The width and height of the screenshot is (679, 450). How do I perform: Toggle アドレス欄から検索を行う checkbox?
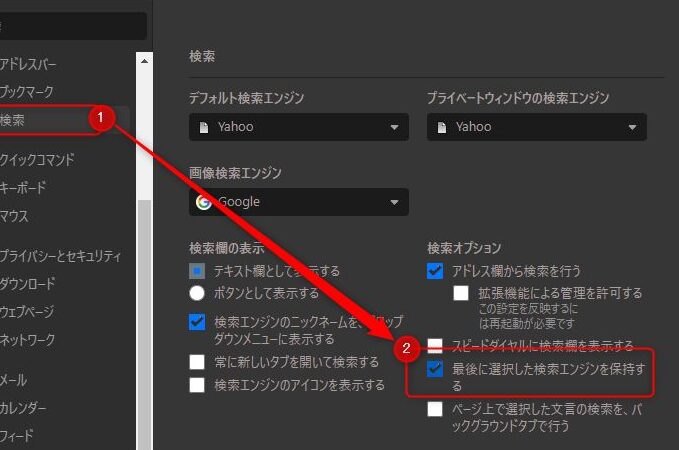pos(435,271)
